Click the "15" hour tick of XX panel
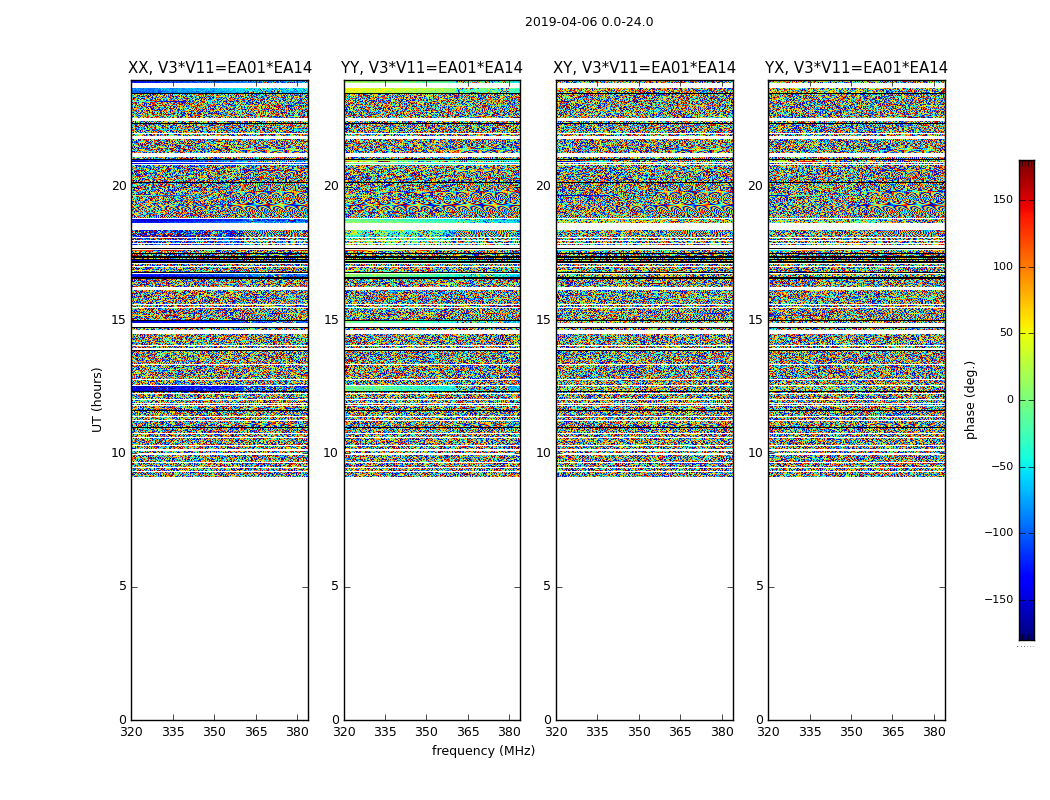 pyautogui.click(x=119, y=320)
